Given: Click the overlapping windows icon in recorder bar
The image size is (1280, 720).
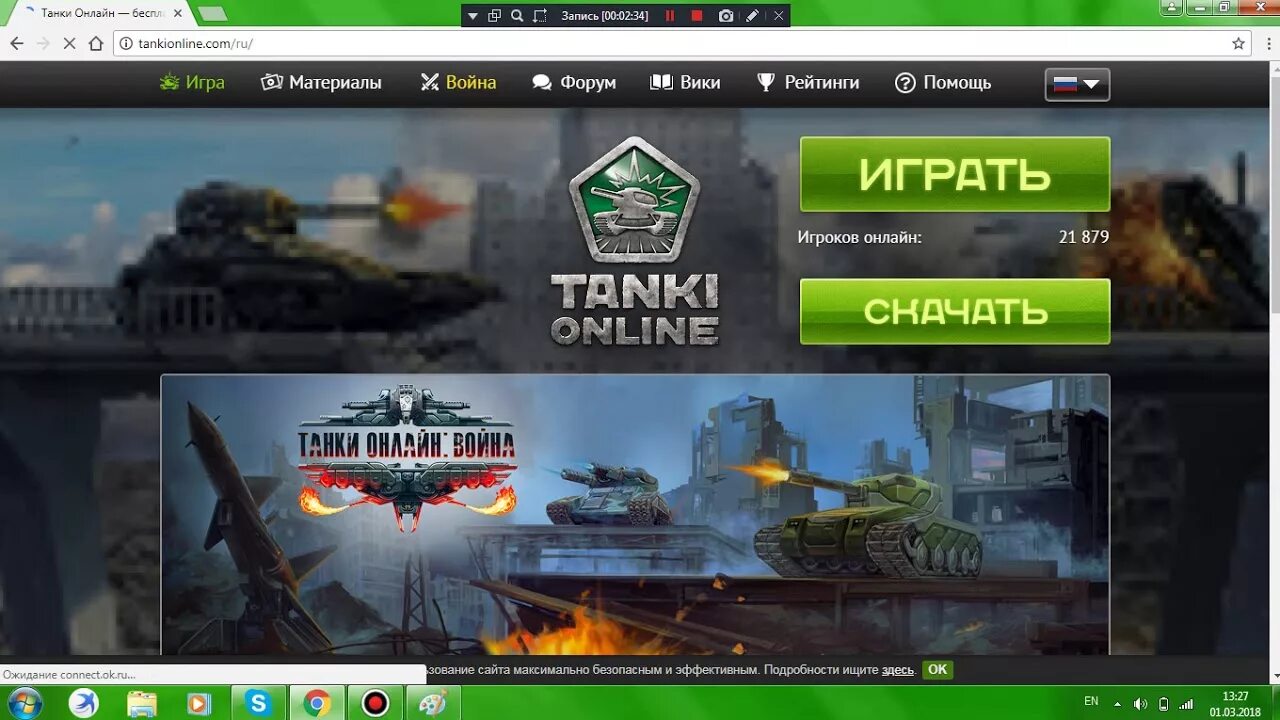Looking at the screenshot, I should (x=494, y=16).
